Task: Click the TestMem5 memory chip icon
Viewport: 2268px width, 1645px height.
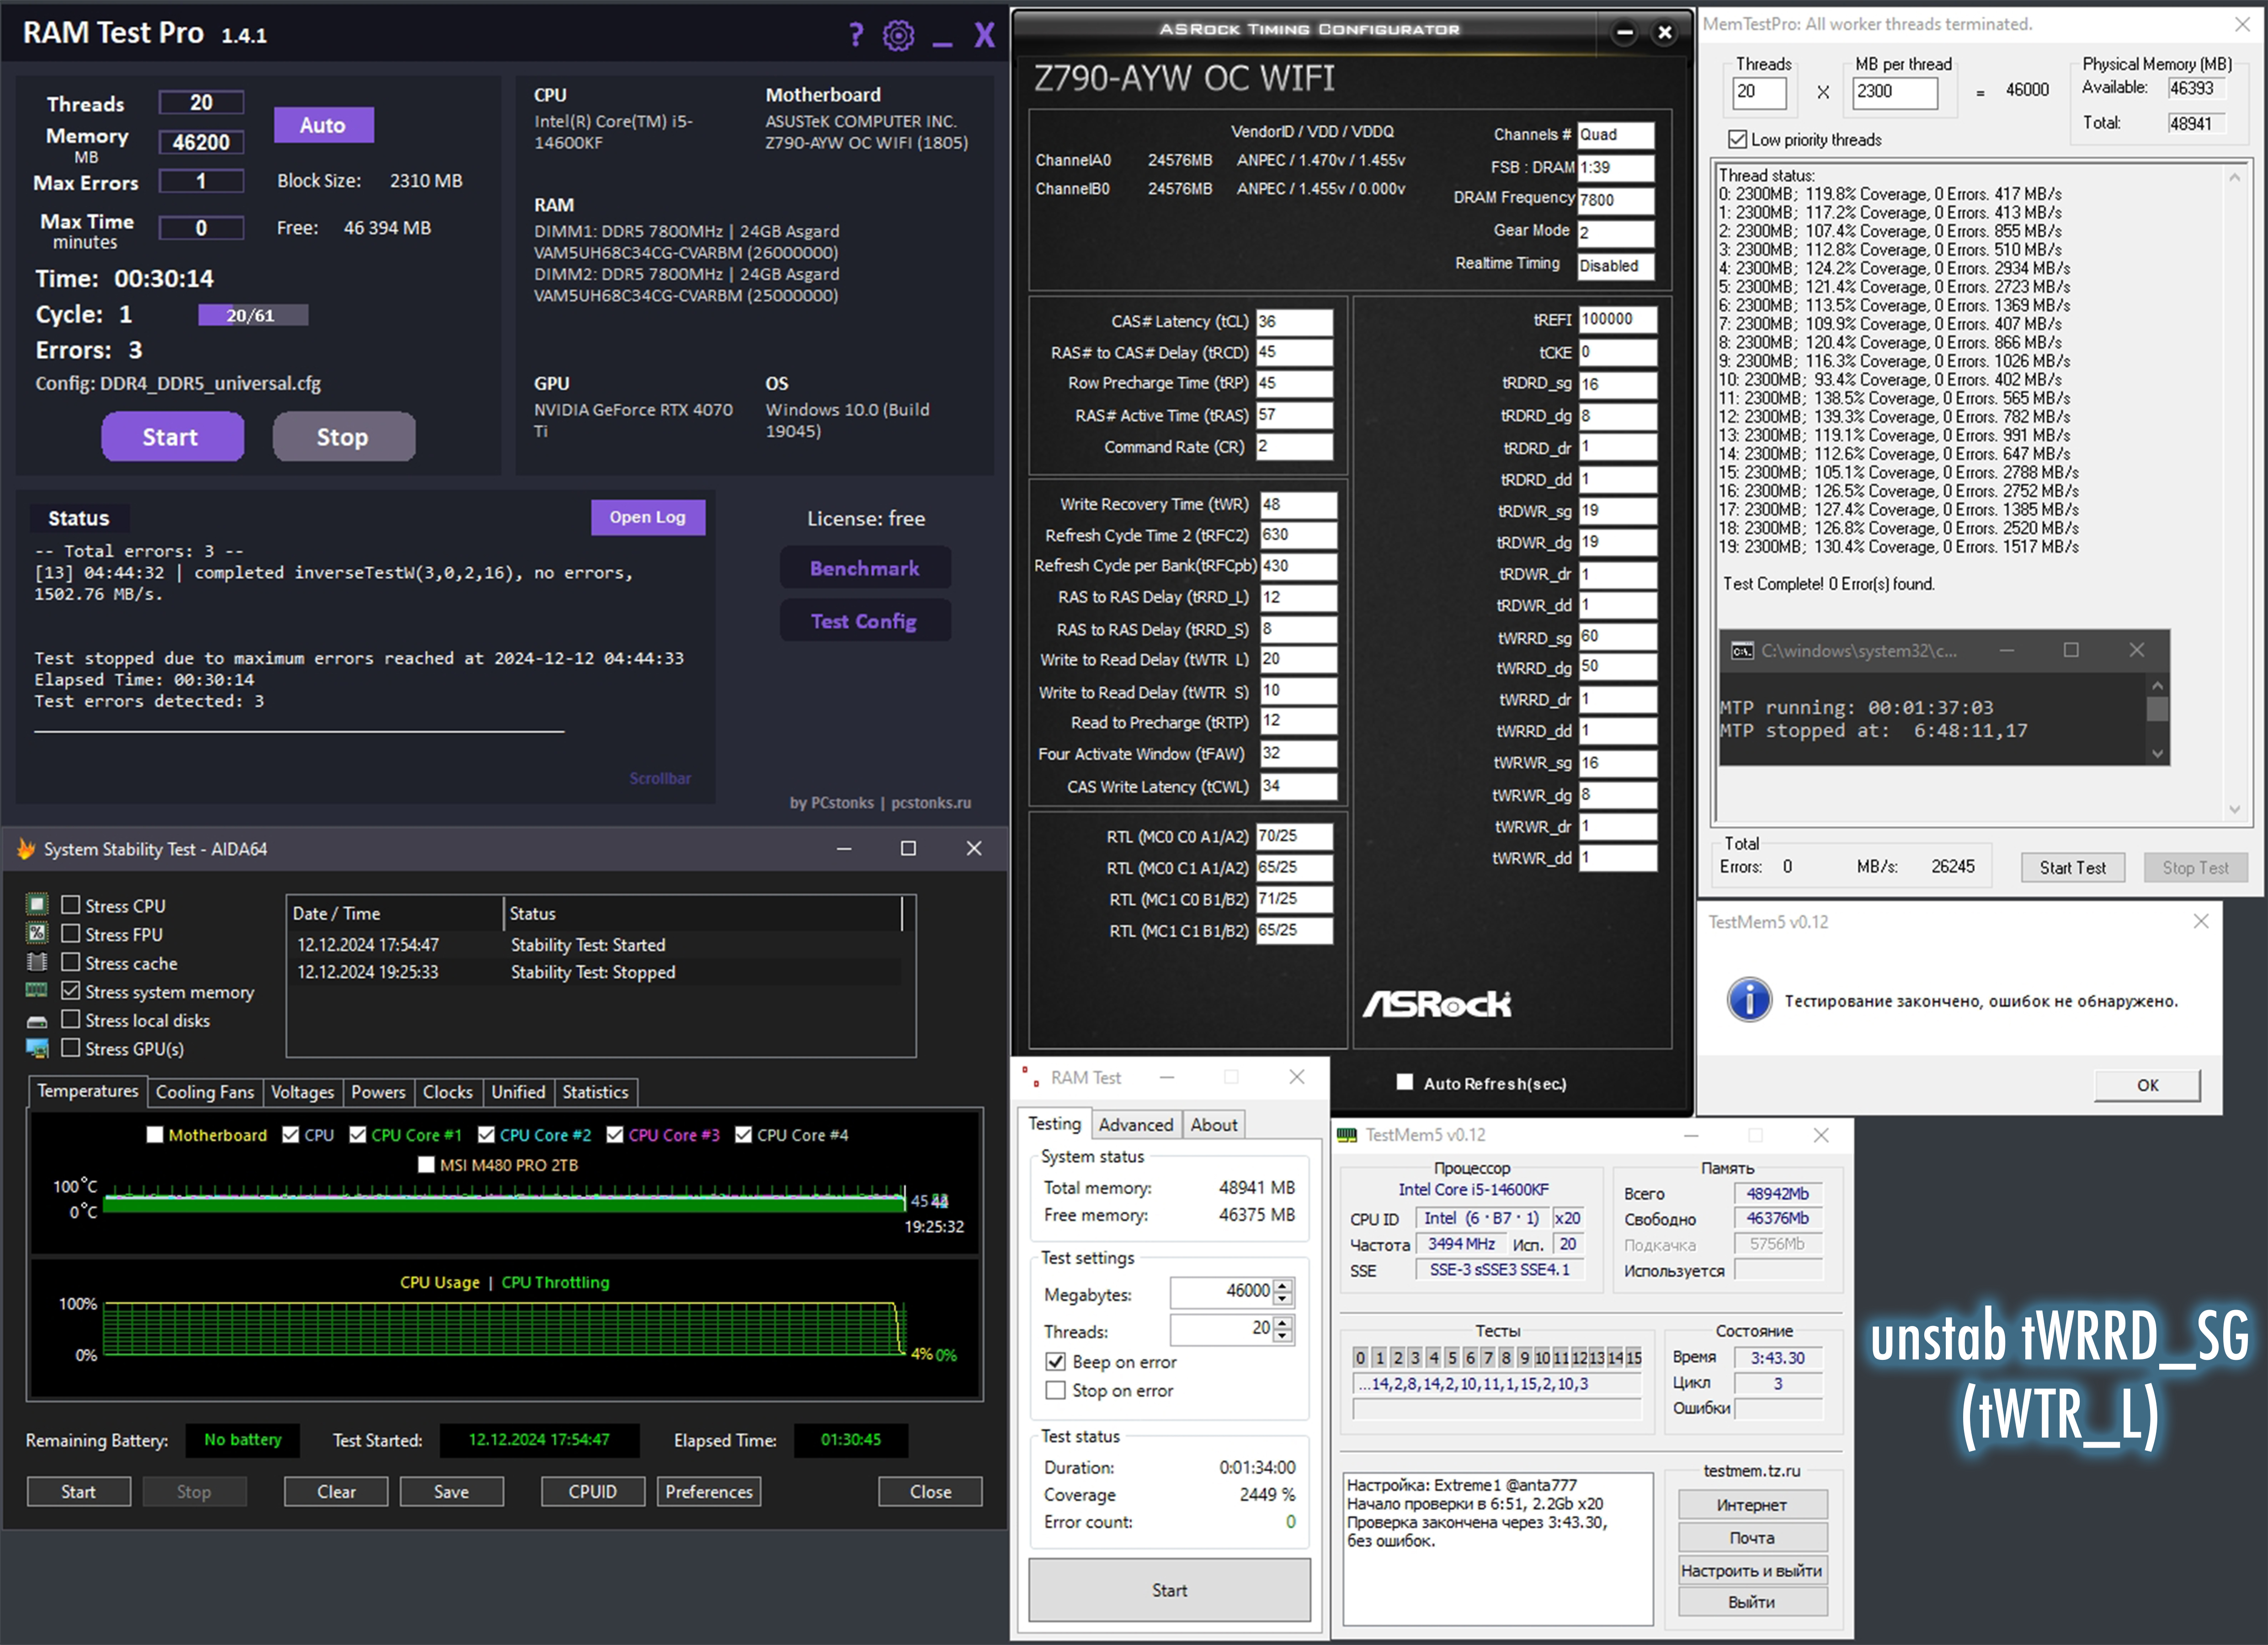Action: [x=1348, y=1135]
